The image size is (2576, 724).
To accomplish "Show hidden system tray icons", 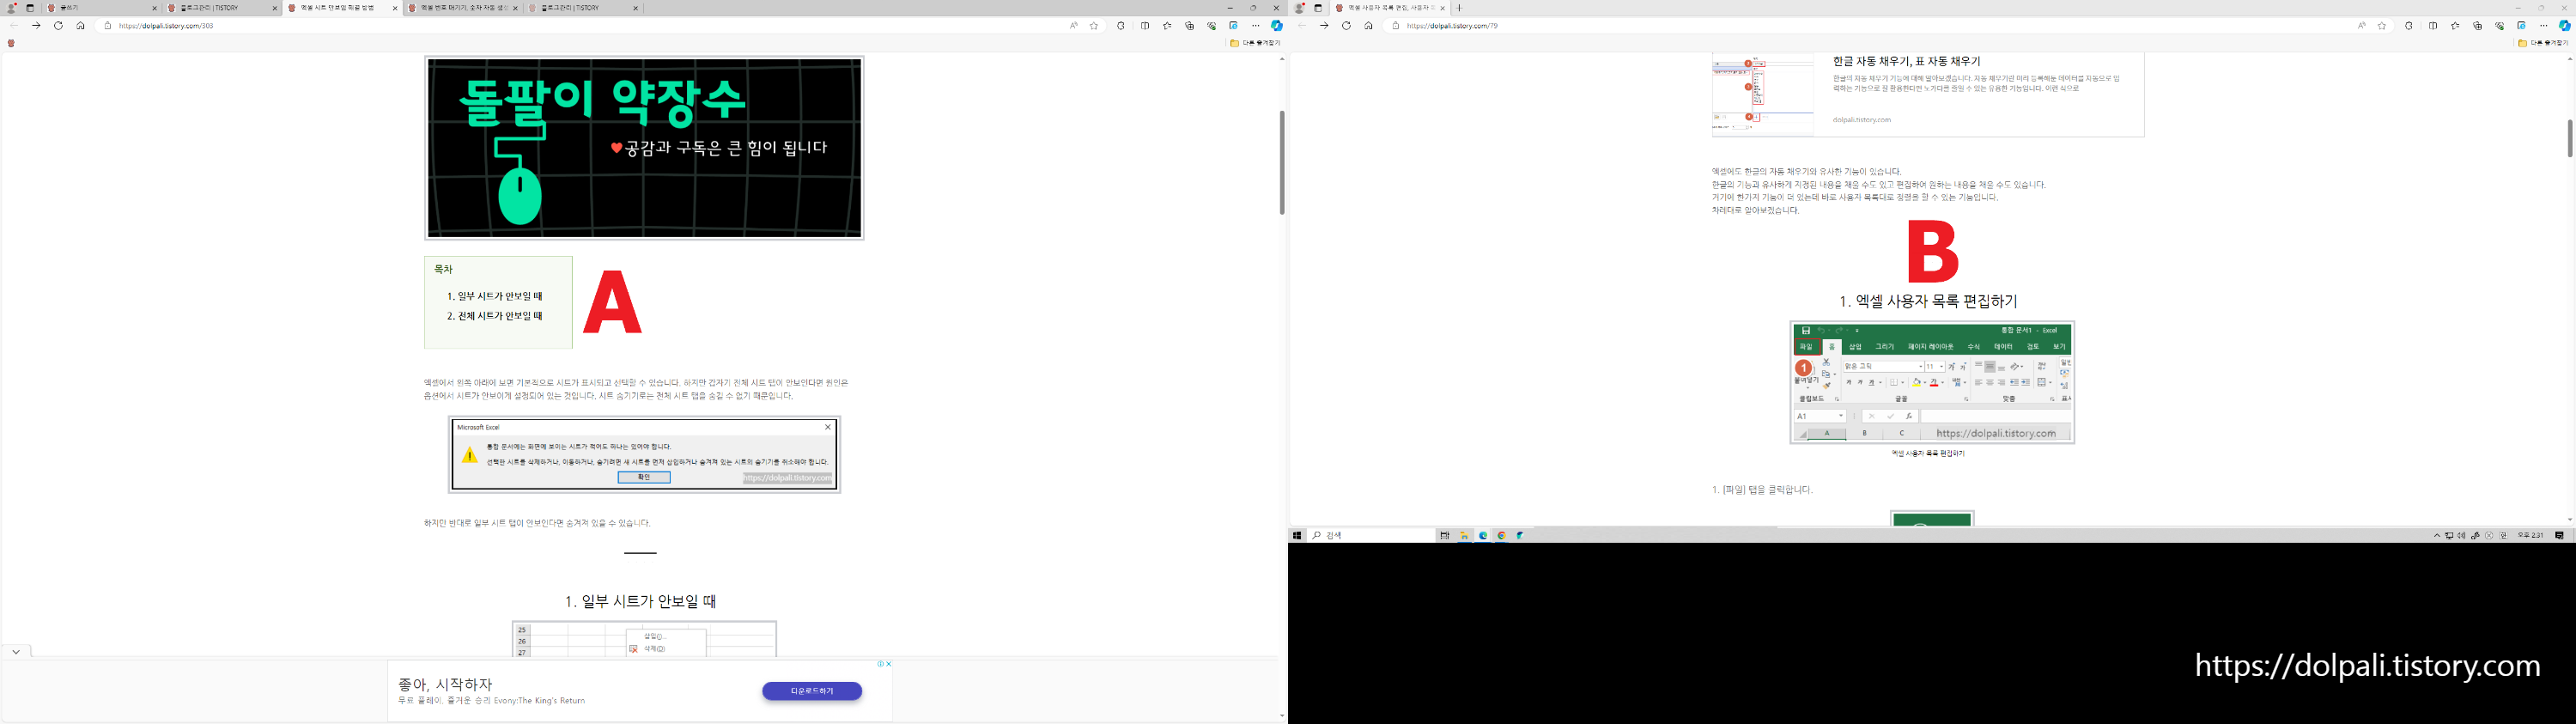I will click(x=2437, y=536).
